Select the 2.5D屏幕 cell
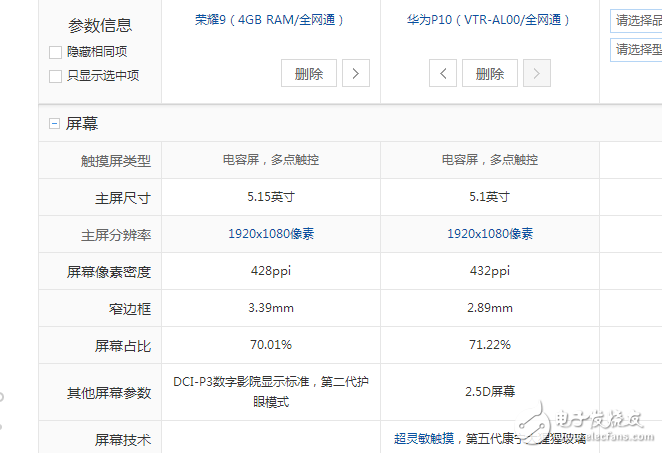Image resolution: width=662 pixels, height=453 pixels. [490, 392]
